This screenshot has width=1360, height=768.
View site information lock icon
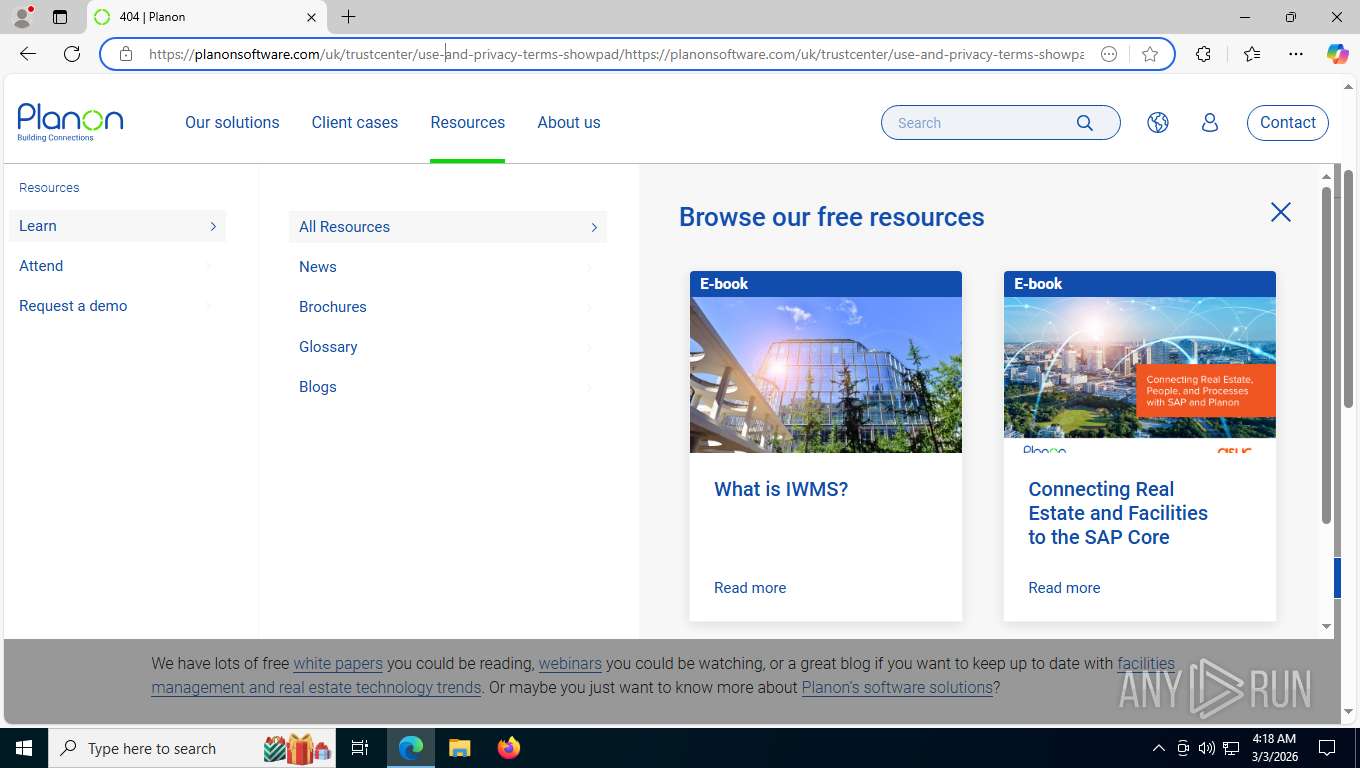tap(126, 54)
